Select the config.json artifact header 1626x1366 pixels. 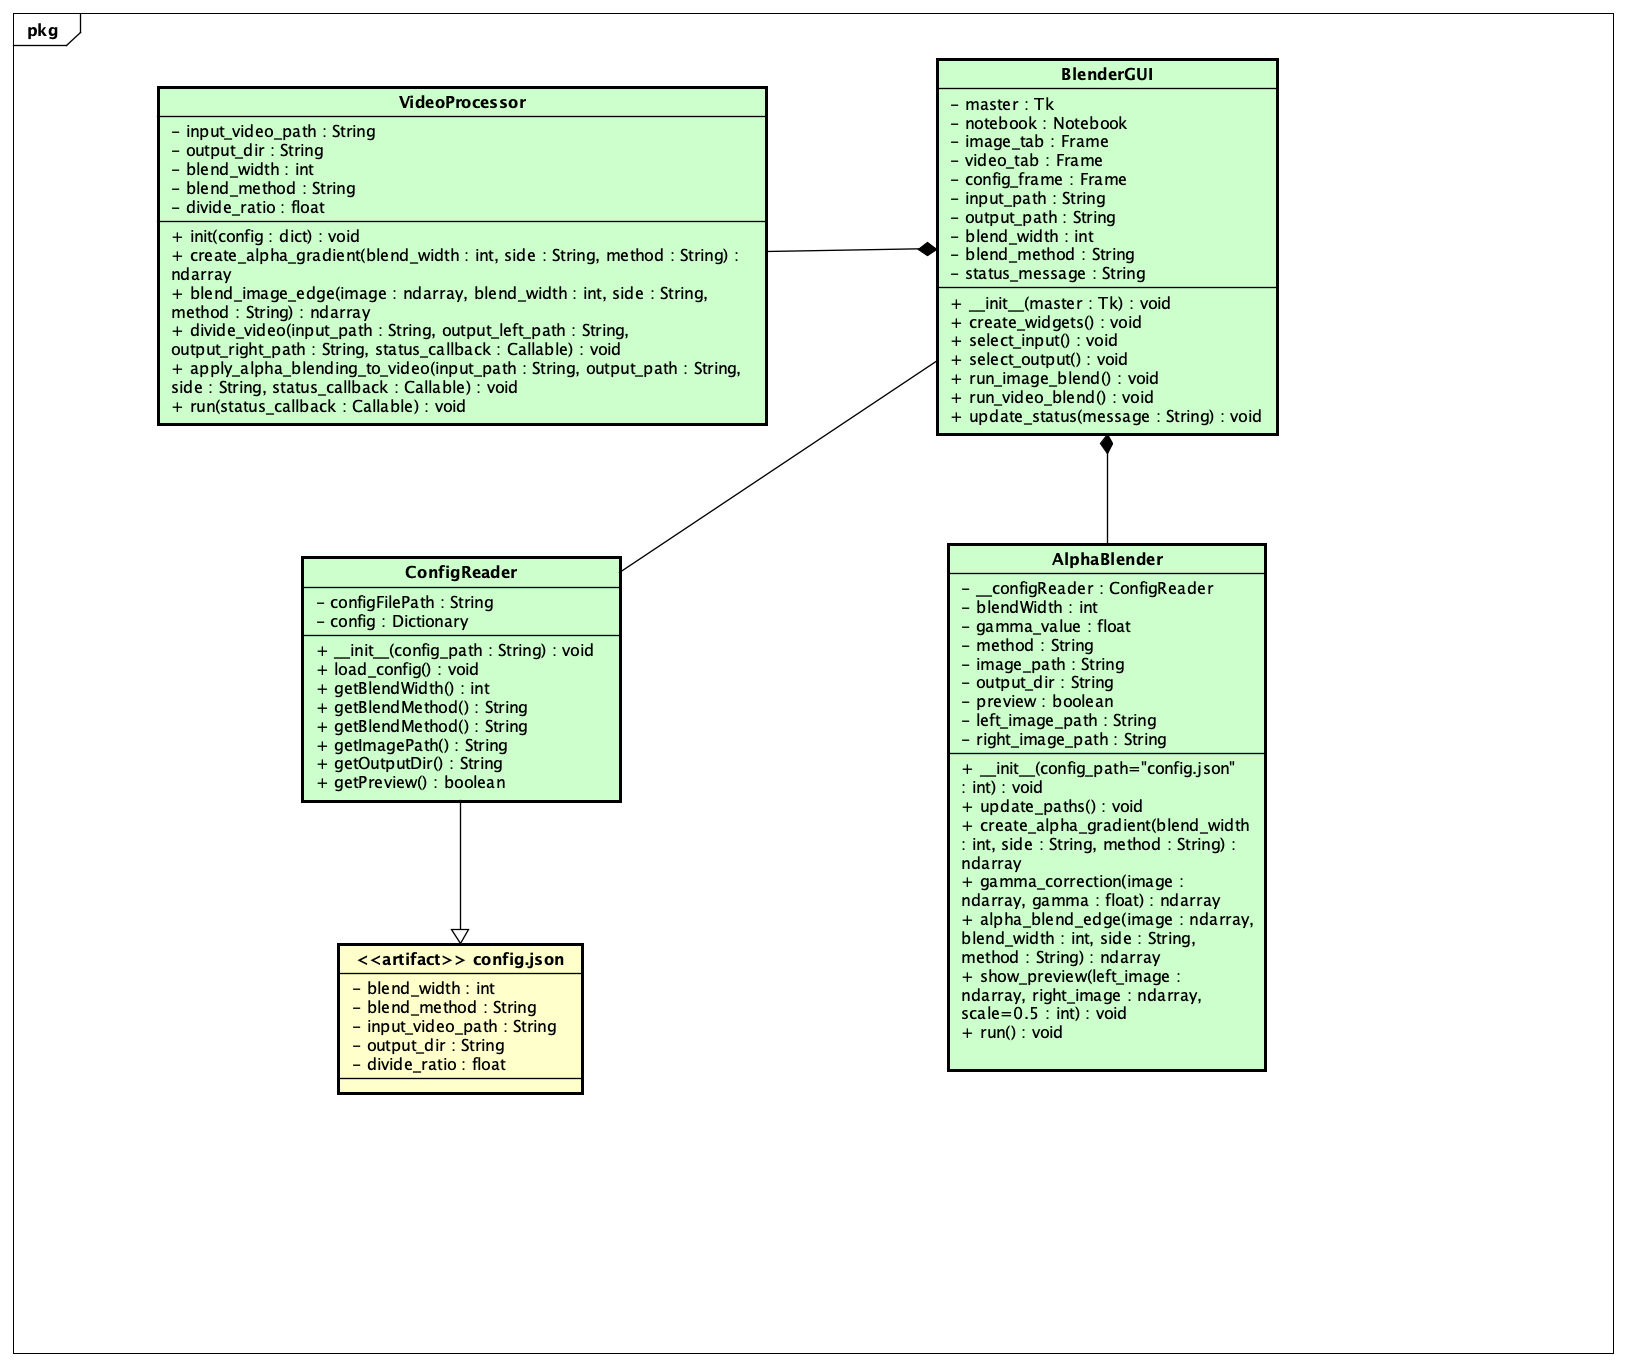460,959
